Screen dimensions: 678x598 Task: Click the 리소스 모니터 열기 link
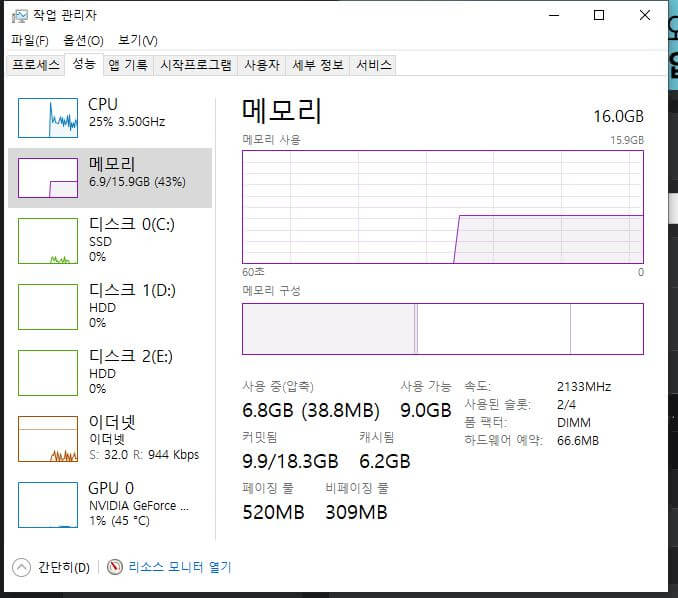coord(180,567)
